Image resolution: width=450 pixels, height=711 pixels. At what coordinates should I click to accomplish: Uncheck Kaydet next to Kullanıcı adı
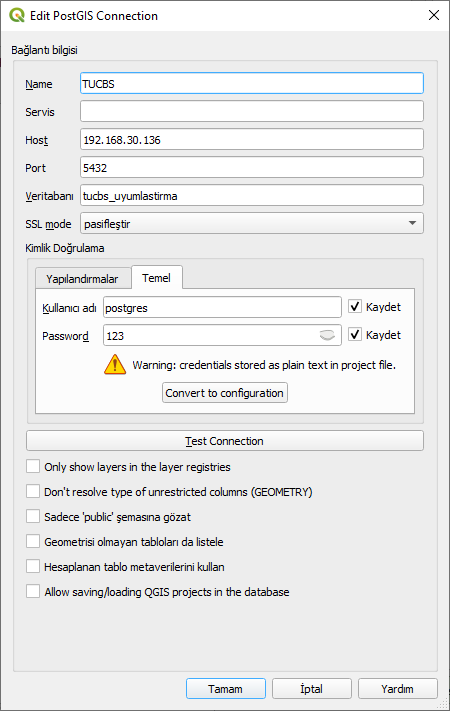pyautogui.click(x=355, y=307)
